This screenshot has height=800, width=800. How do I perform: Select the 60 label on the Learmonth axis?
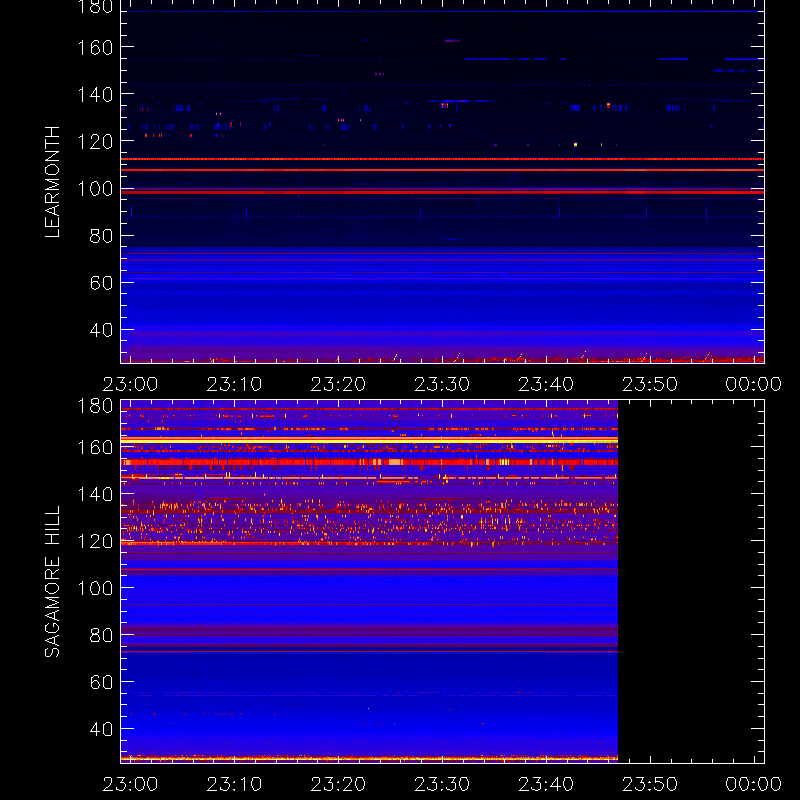click(101, 283)
